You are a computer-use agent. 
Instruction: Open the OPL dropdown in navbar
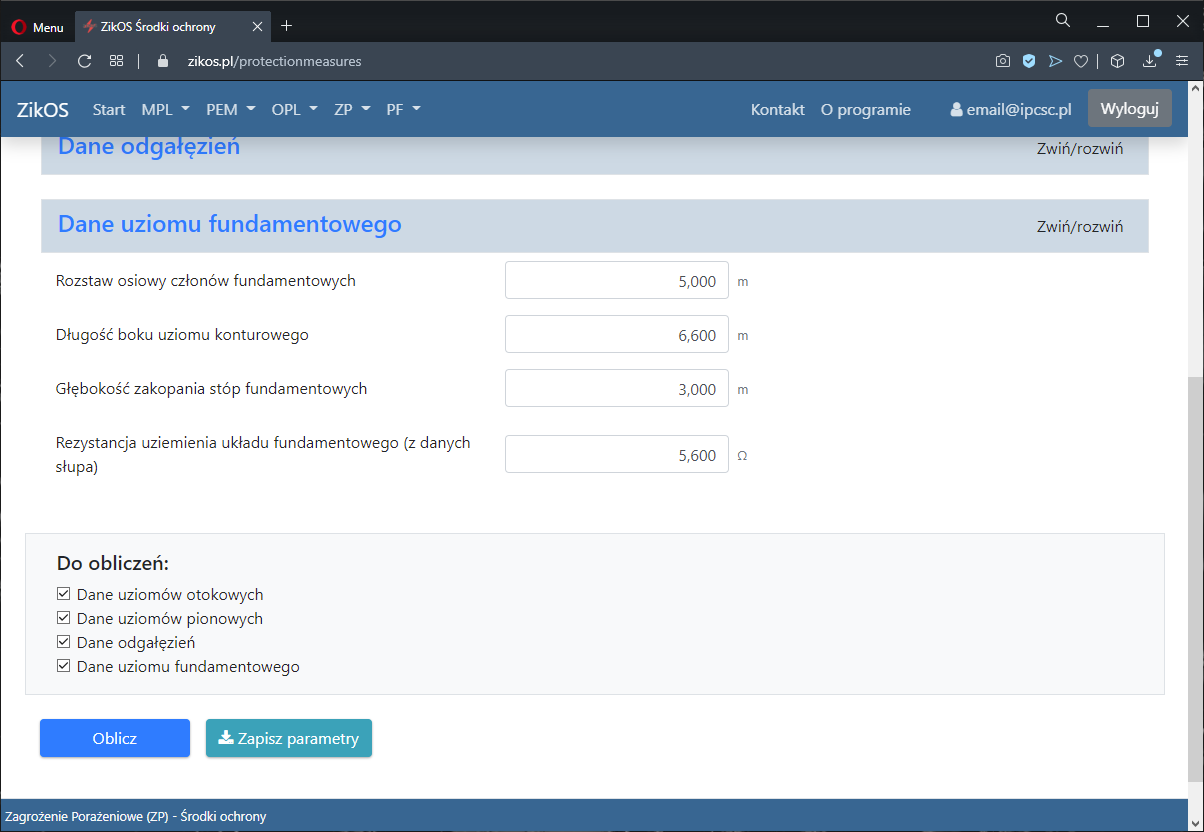click(294, 110)
